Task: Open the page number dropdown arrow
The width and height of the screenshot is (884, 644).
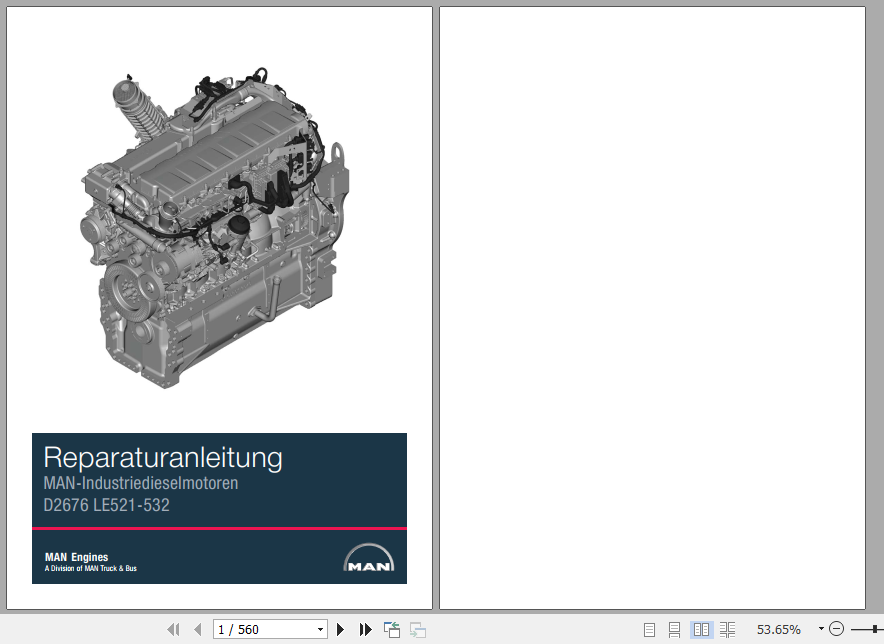Action: click(320, 629)
